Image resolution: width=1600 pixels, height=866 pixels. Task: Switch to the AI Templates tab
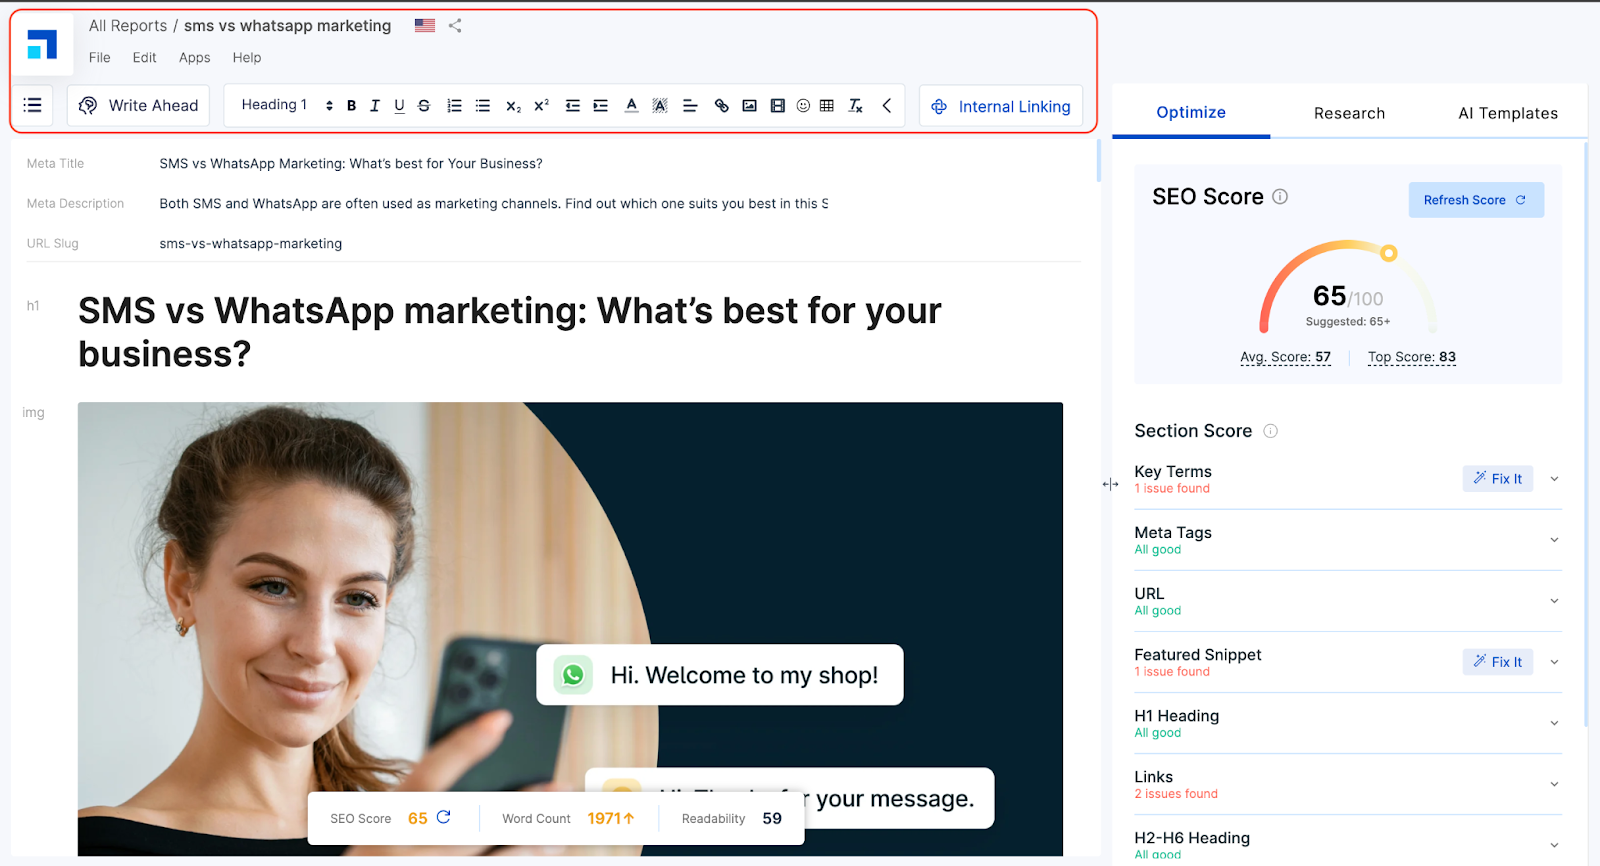(x=1508, y=113)
